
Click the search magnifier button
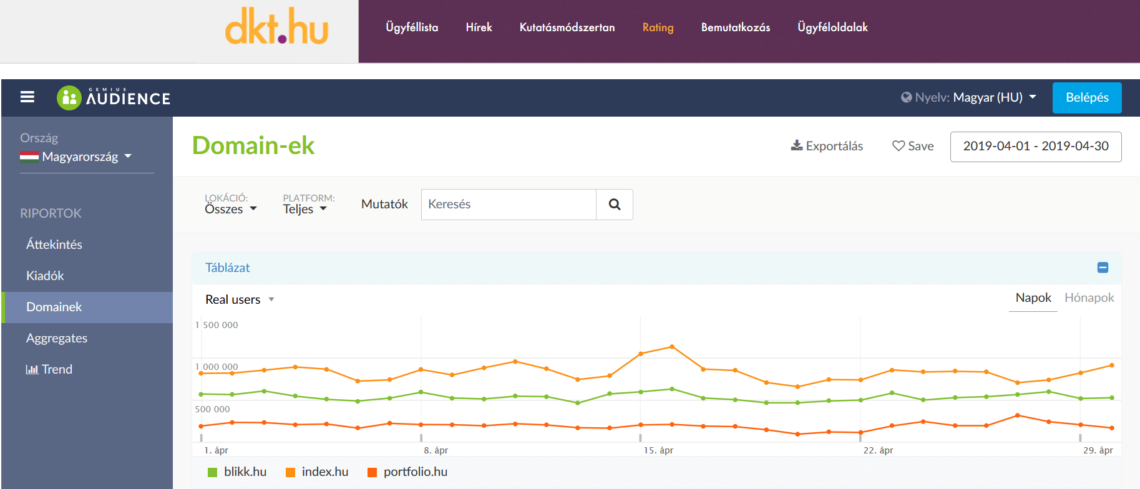click(x=614, y=205)
